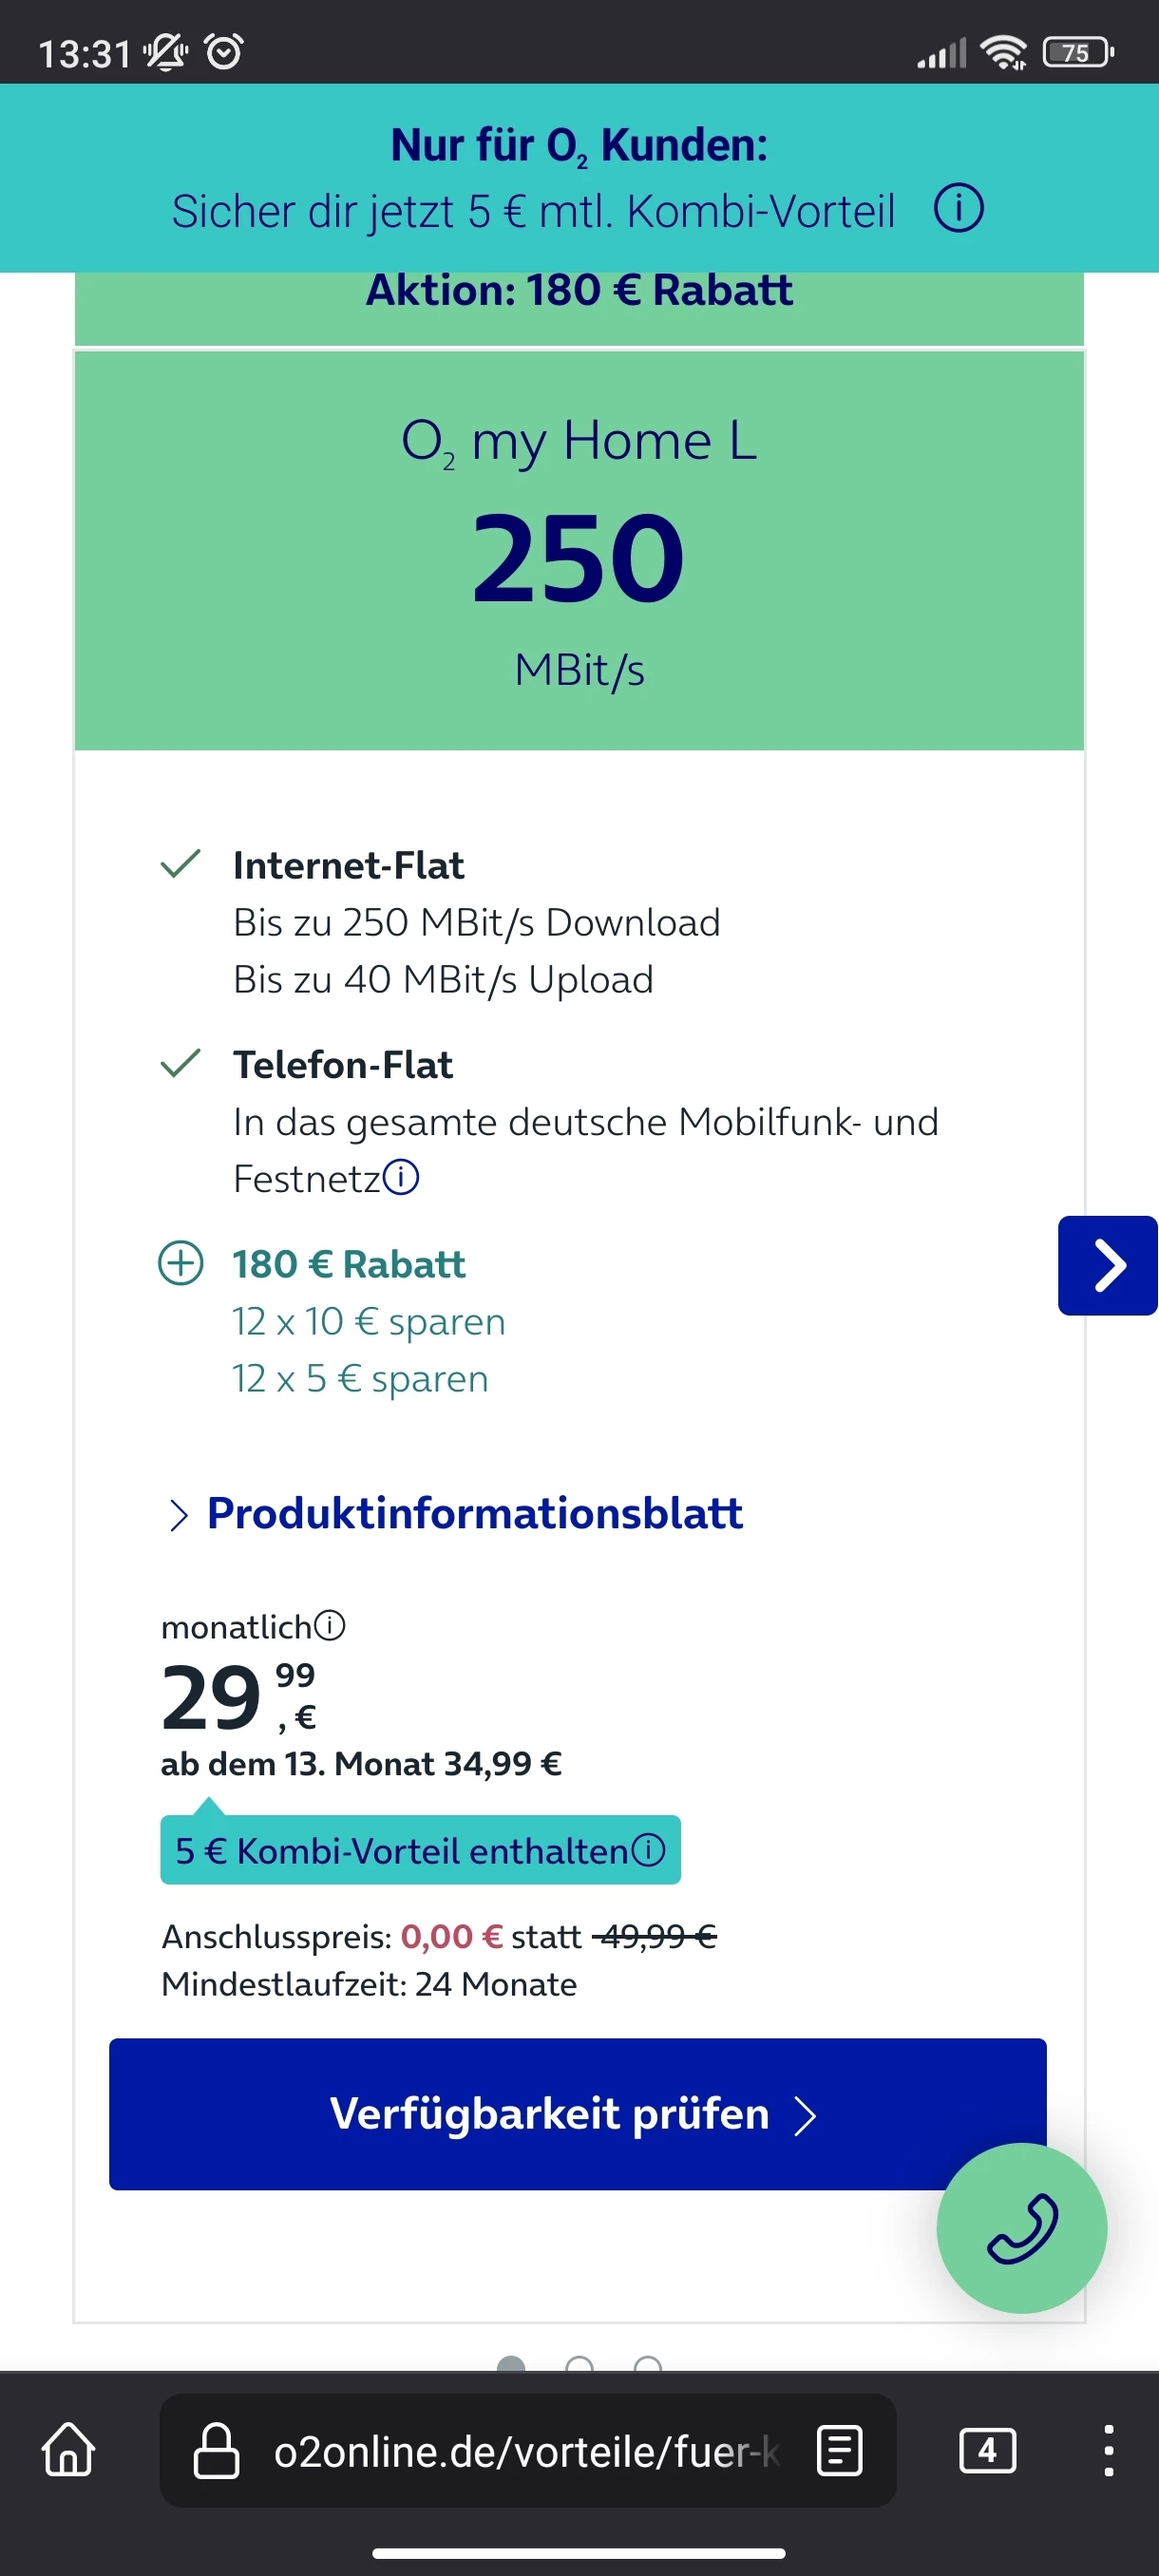Image resolution: width=1159 pixels, height=2576 pixels.
Task: Open the reader mode page icon
Action: tap(839, 2450)
